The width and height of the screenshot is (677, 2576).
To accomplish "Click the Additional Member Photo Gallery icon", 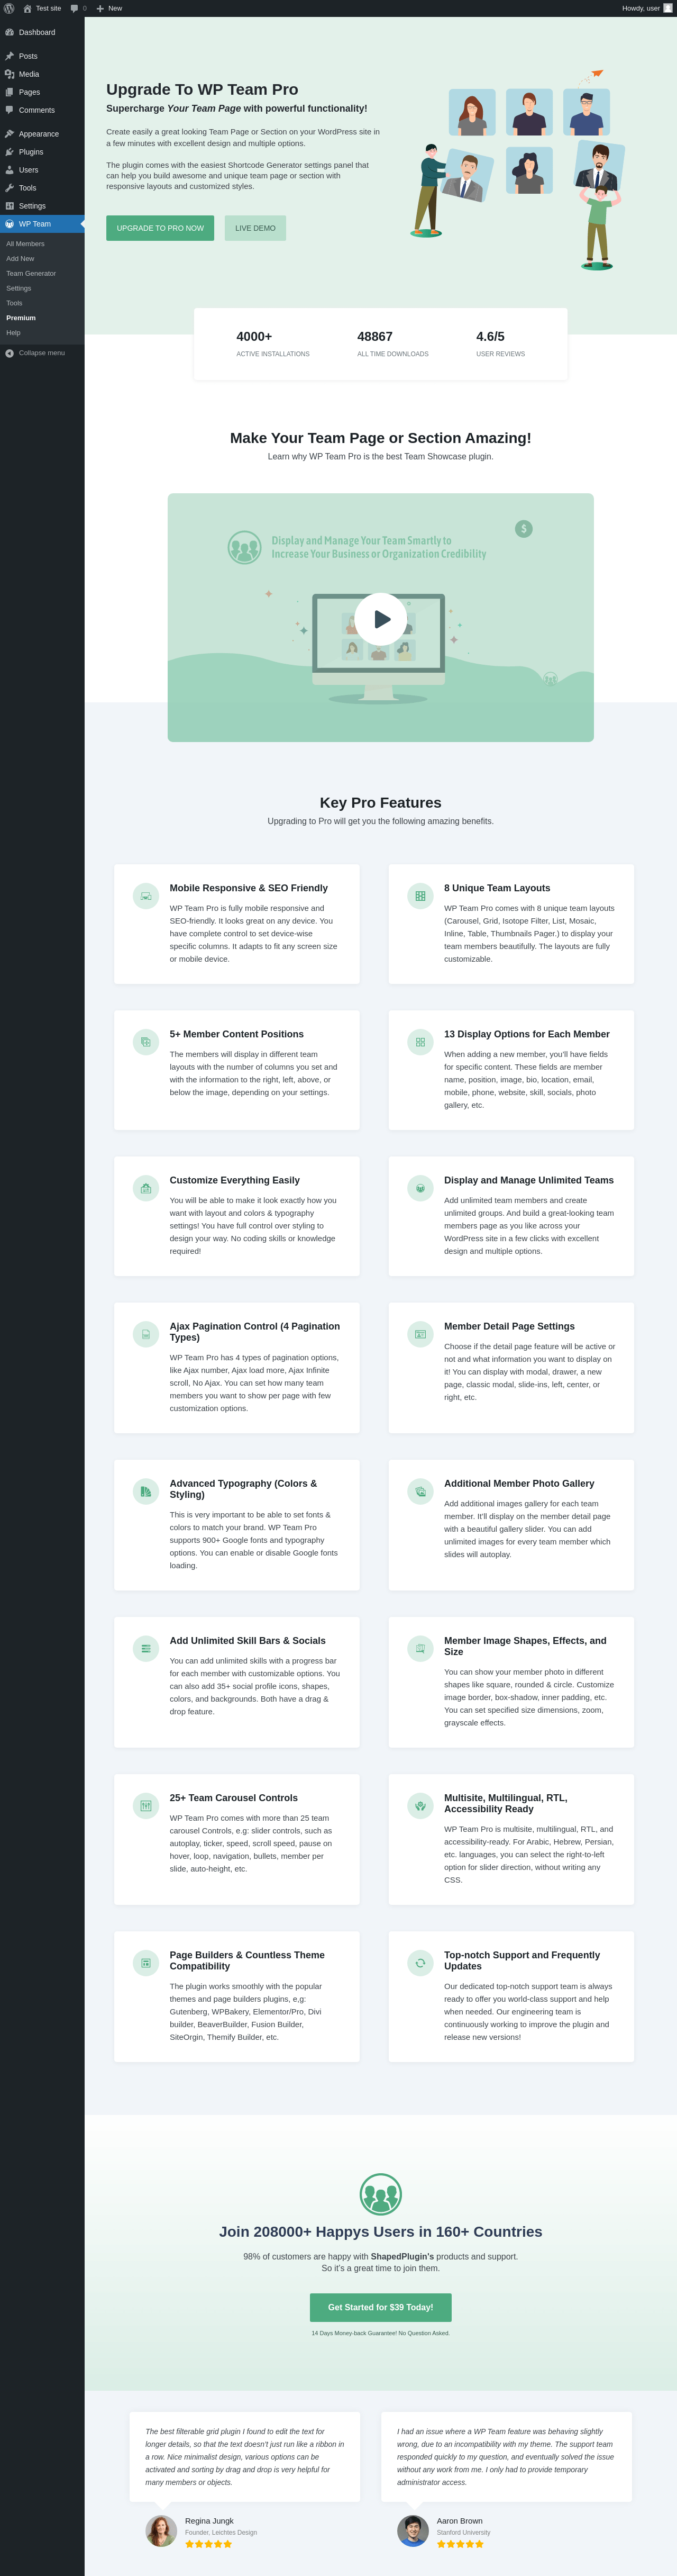I will 420,1491.
